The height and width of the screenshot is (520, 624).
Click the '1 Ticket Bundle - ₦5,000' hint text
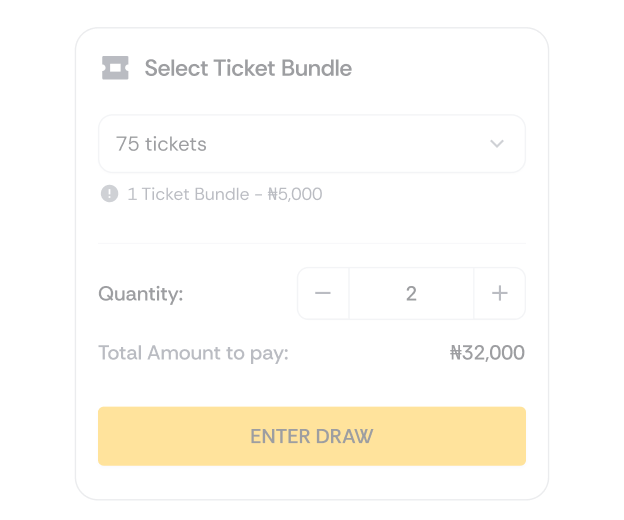pyautogui.click(x=225, y=194)
